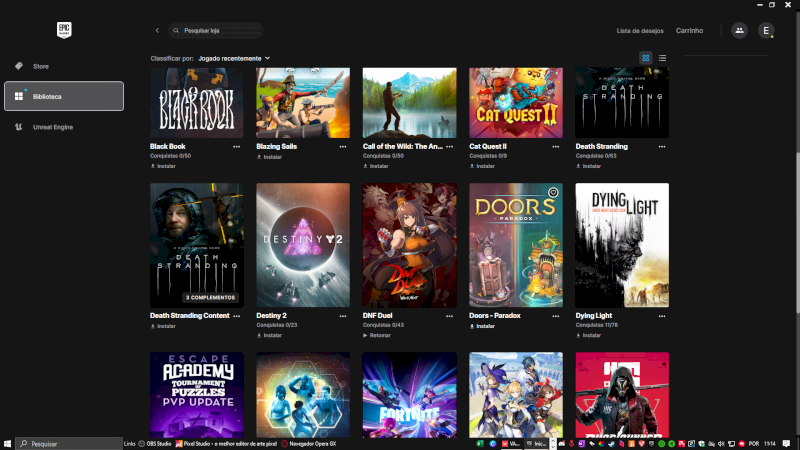The image size is (800, 450).
Task: Open Cat Quest II cover
Action: (x=516, y=103)
